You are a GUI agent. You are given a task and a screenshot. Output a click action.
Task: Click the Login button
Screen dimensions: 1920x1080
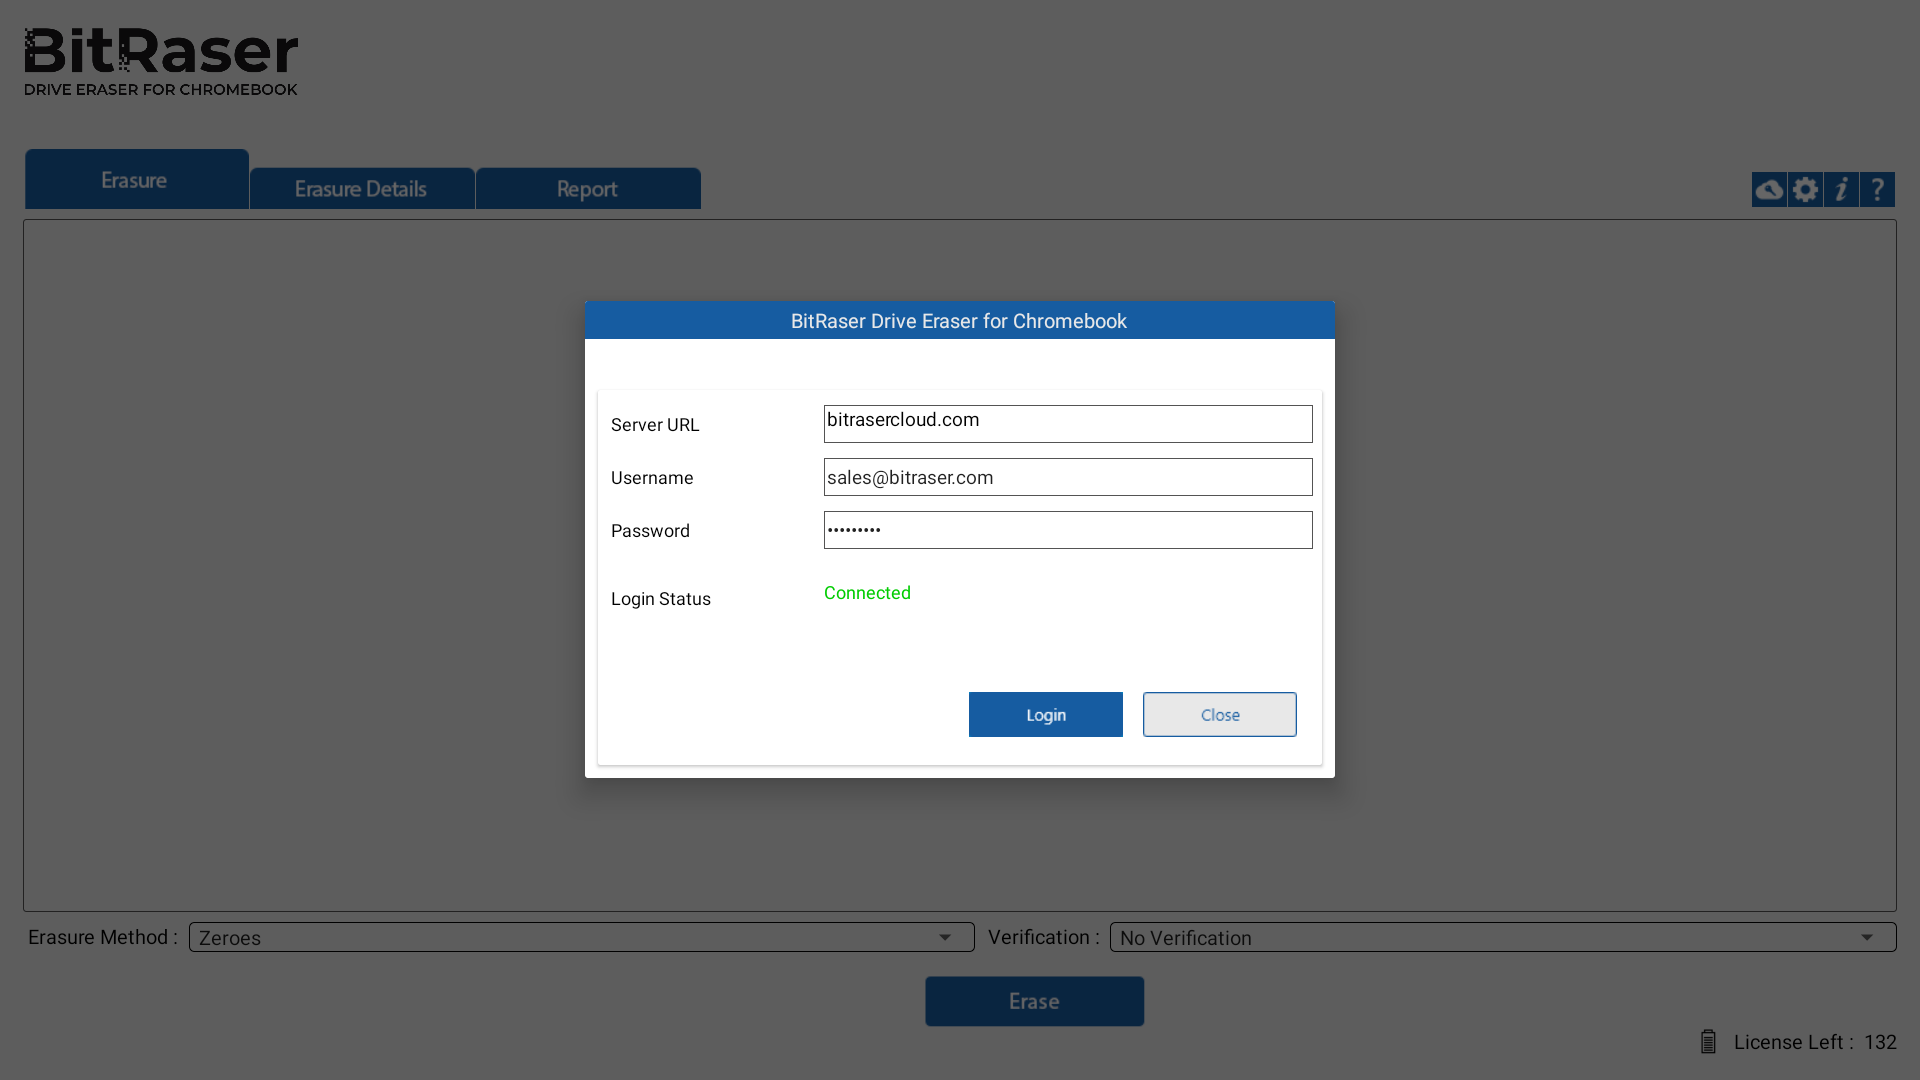tap(1045, 715)
